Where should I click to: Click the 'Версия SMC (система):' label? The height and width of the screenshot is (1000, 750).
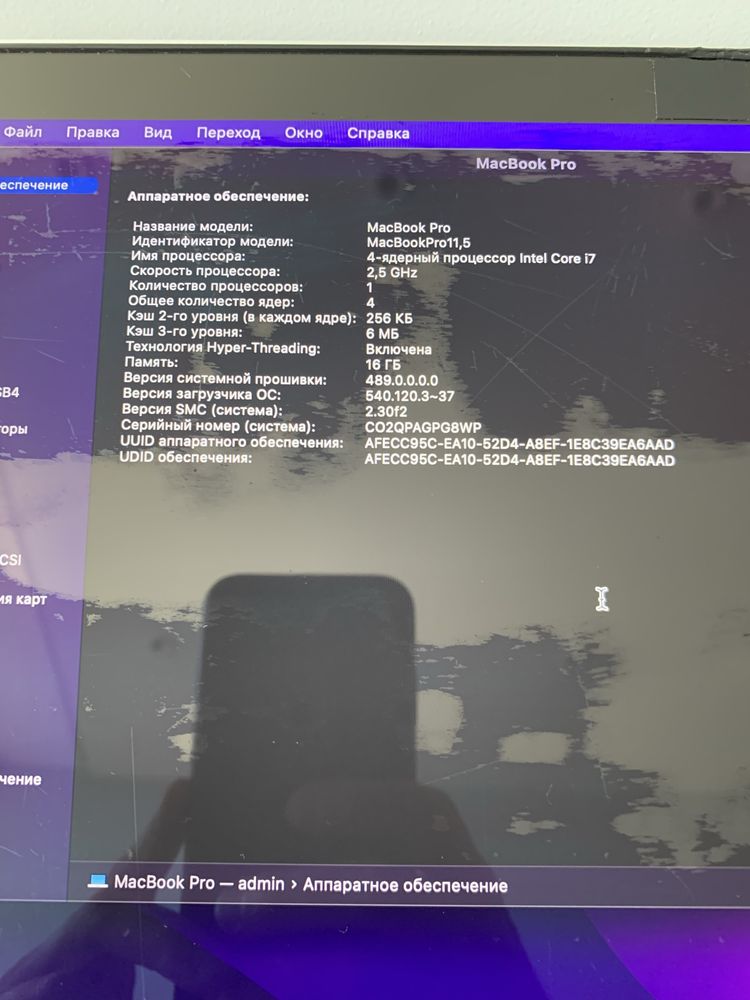click(202, 410)
